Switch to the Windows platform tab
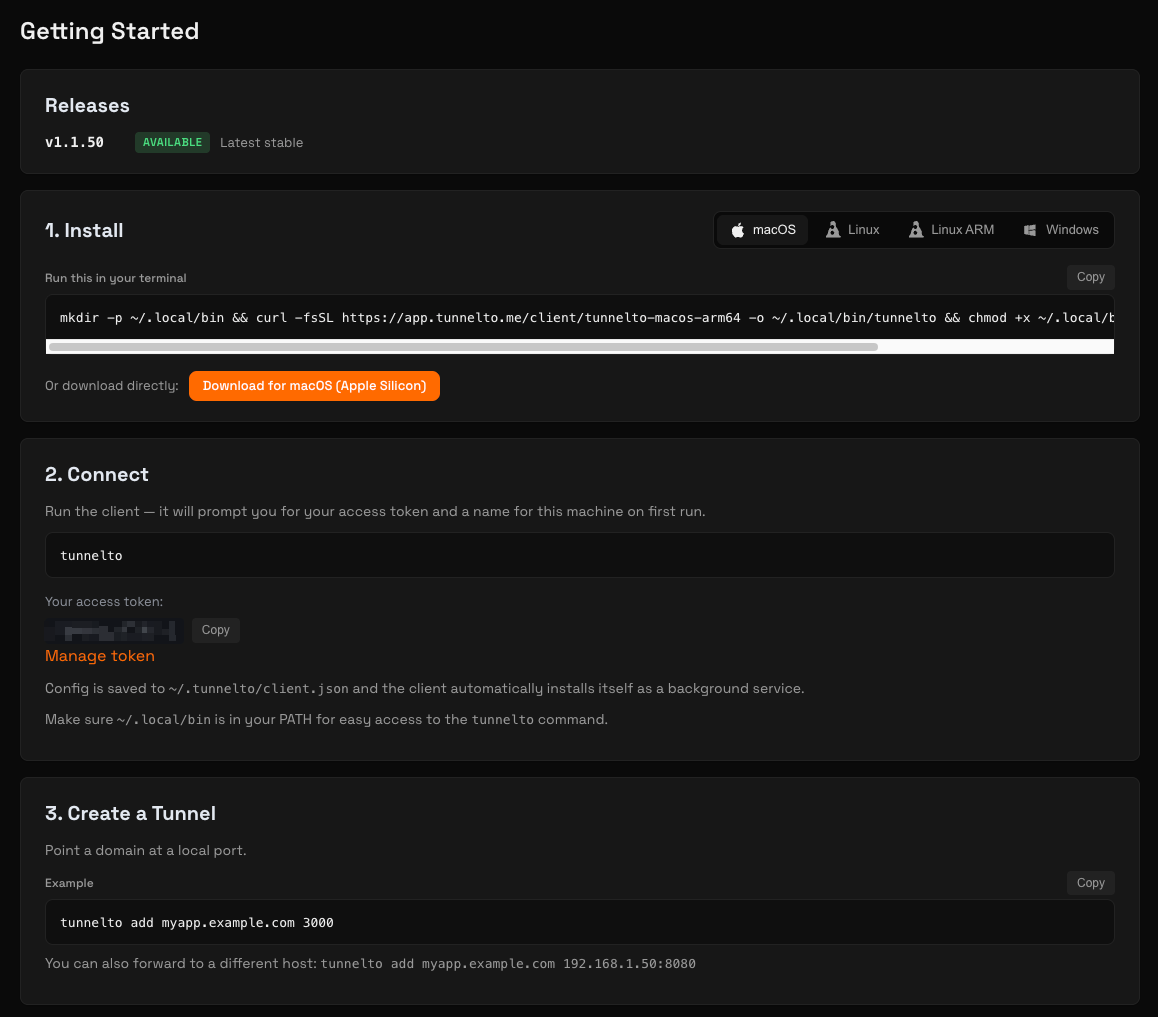The width and height of the screenshot is (1158, 1017). [1060, 229]
